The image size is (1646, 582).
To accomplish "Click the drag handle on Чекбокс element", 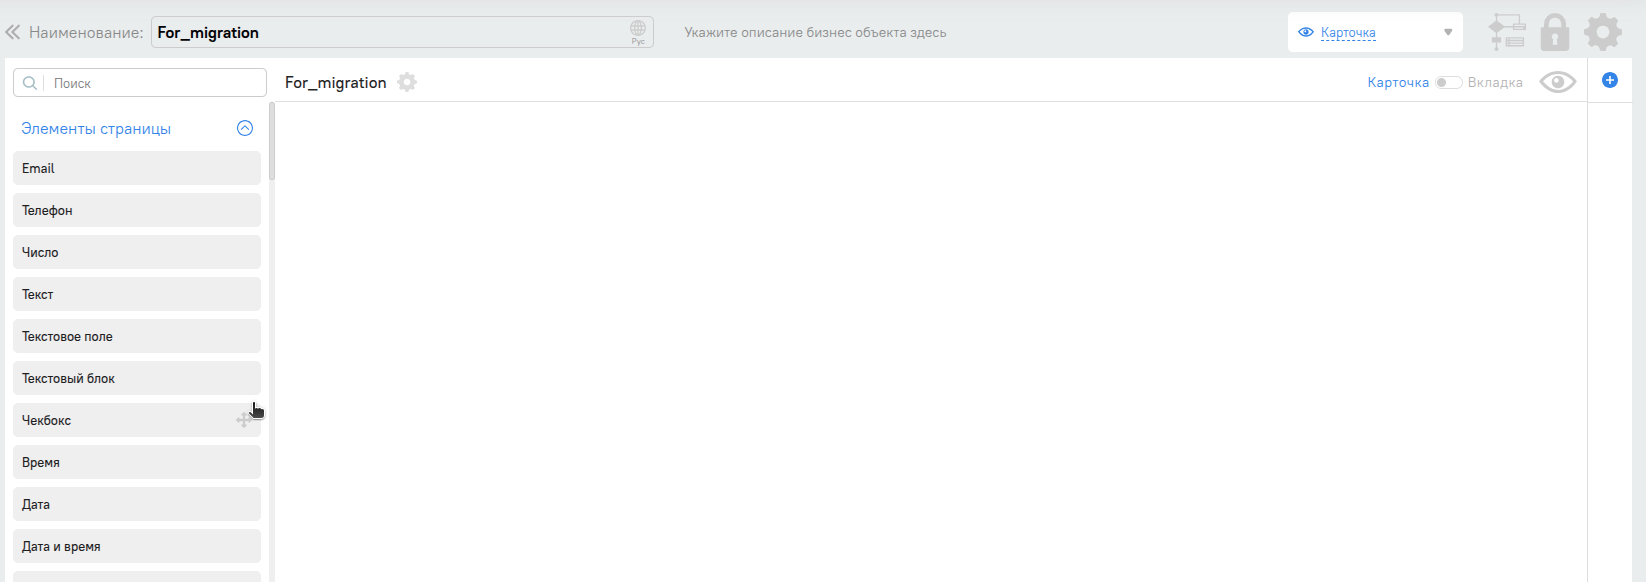I will [x=243, y=421].
